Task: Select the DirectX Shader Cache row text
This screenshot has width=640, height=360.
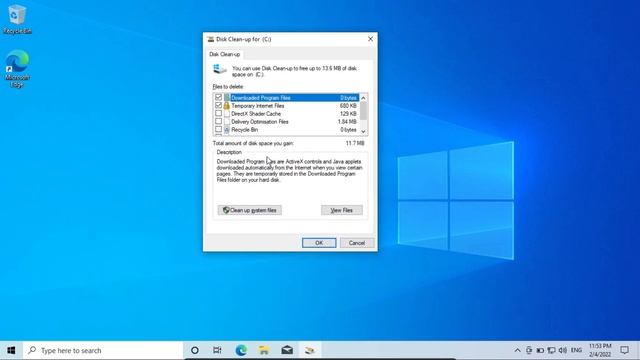Action: click(256, 113)
